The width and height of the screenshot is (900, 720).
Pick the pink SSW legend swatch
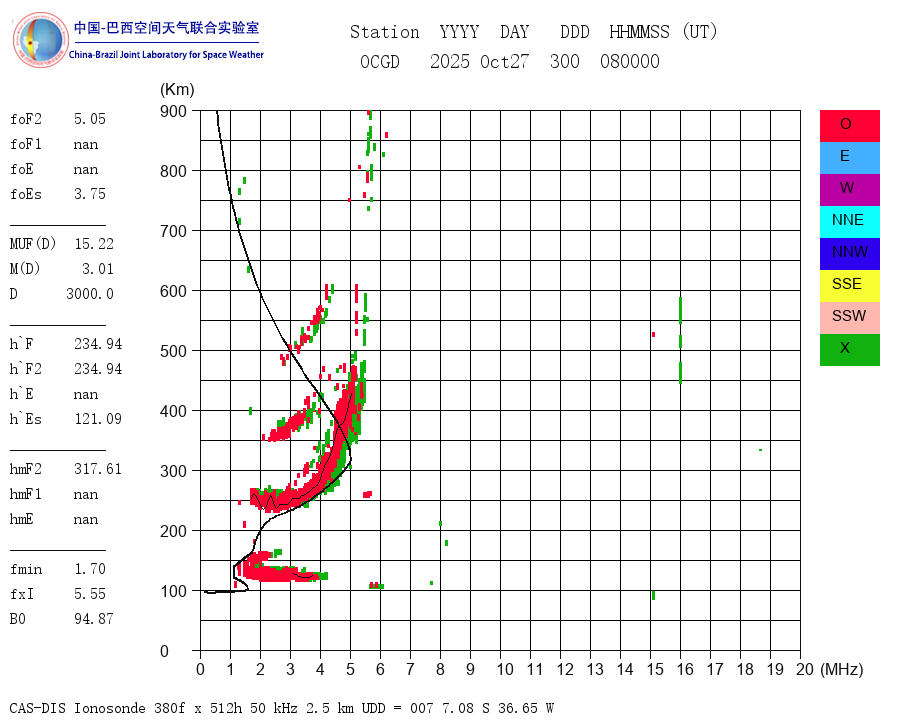click(x=849, y=318)
